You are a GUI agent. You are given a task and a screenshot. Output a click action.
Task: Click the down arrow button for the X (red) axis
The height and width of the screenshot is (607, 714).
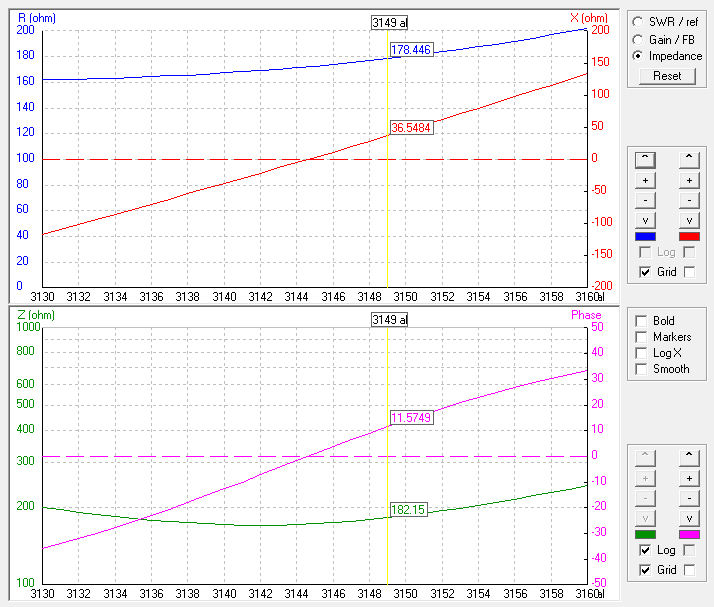689,220
